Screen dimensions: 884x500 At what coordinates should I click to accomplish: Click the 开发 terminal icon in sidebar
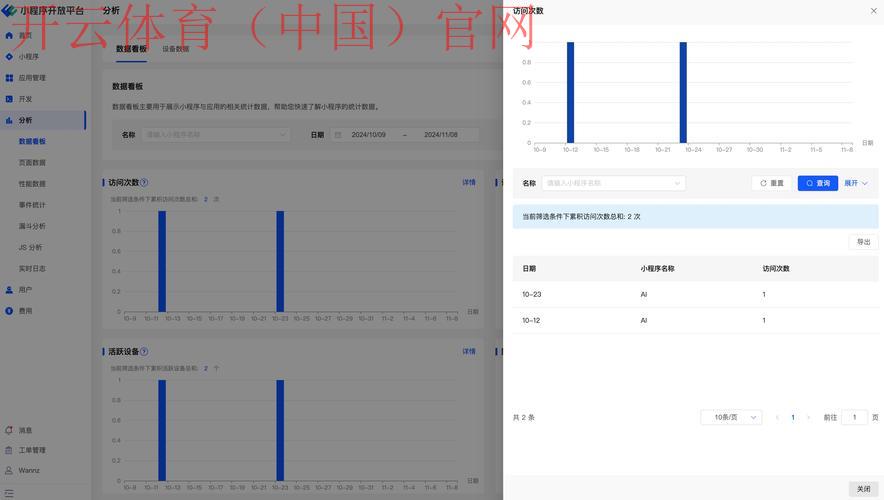click(x=9, y=99)
